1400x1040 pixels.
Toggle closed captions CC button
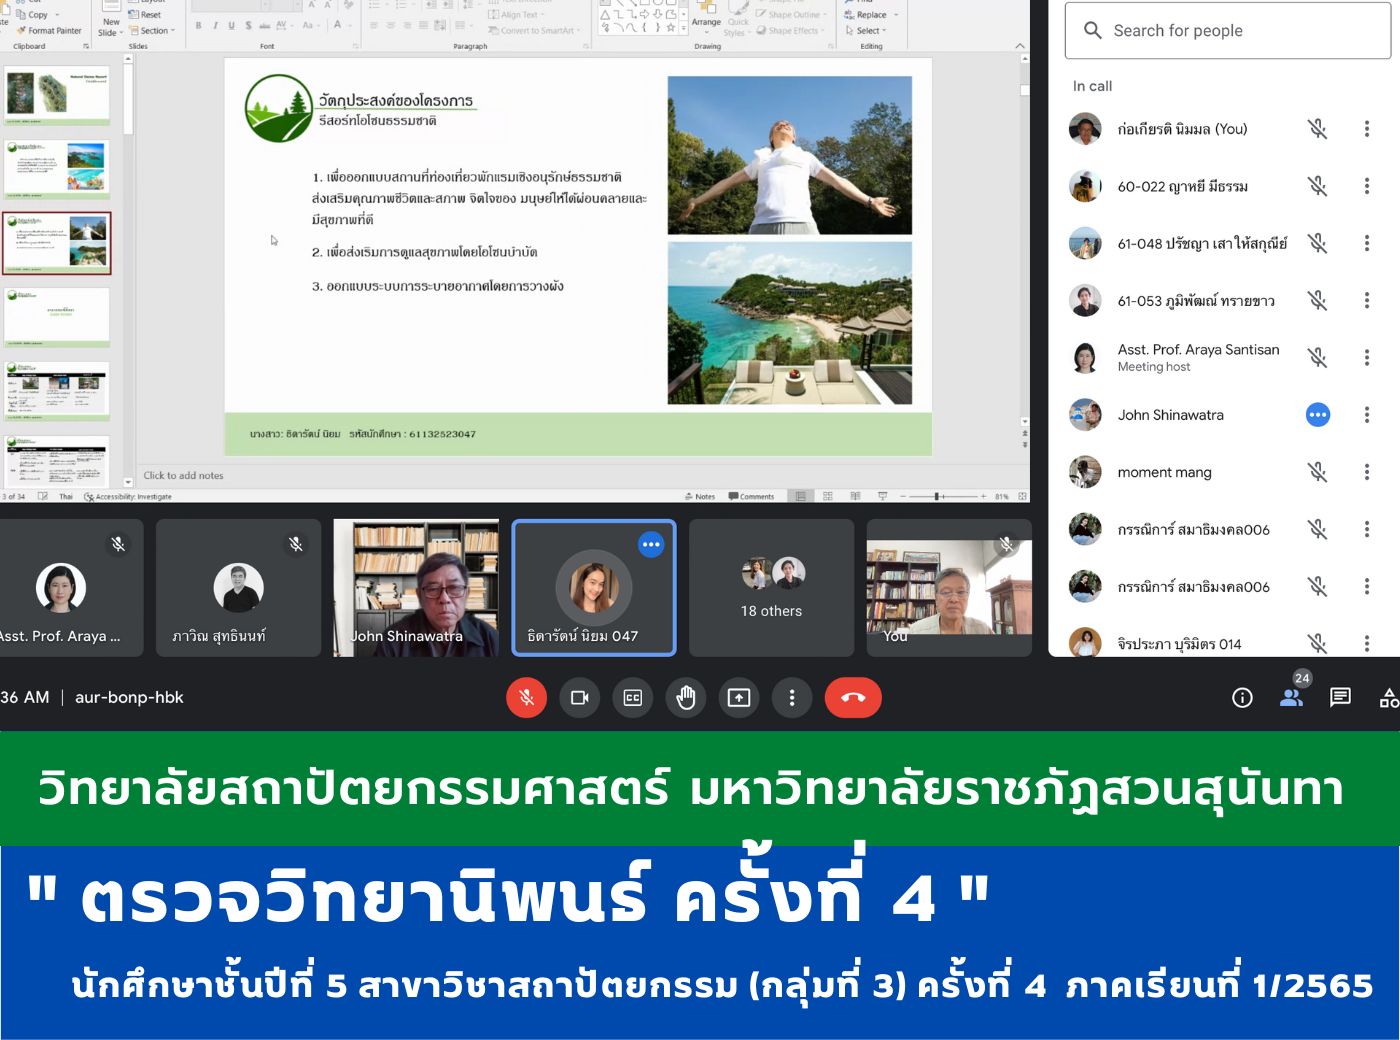coord(633,698)
